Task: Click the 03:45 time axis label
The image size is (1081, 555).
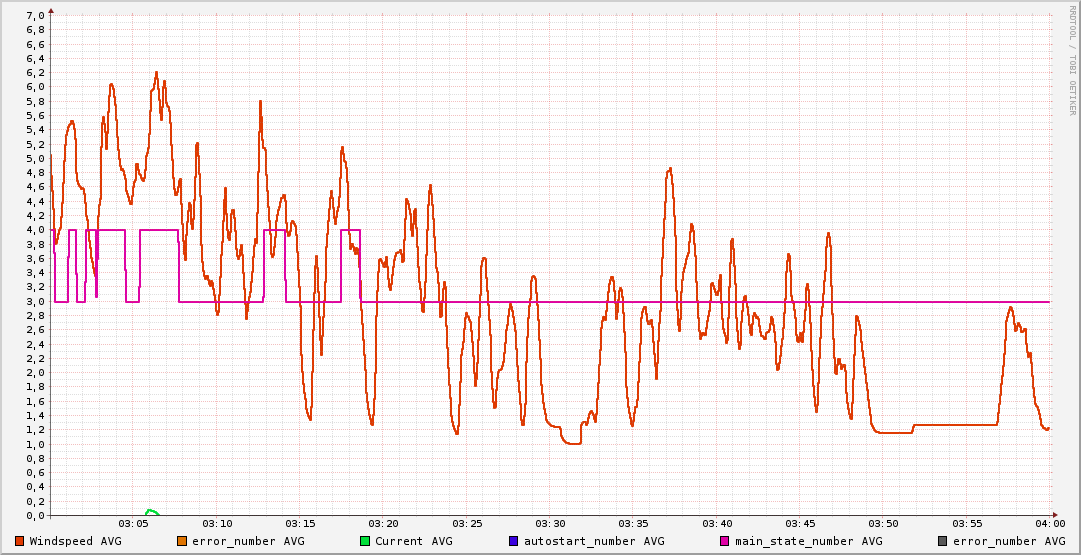Action: pos(800,524)
